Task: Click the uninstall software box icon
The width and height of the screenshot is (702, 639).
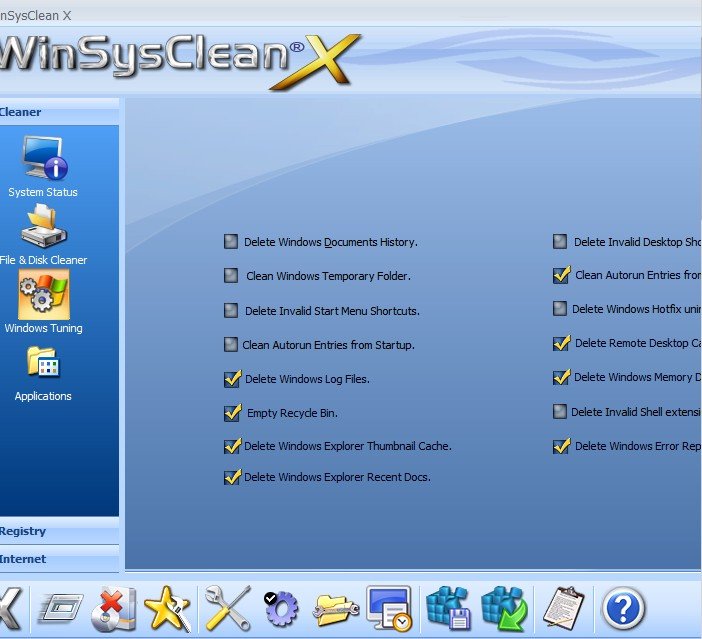Action: 114,609
